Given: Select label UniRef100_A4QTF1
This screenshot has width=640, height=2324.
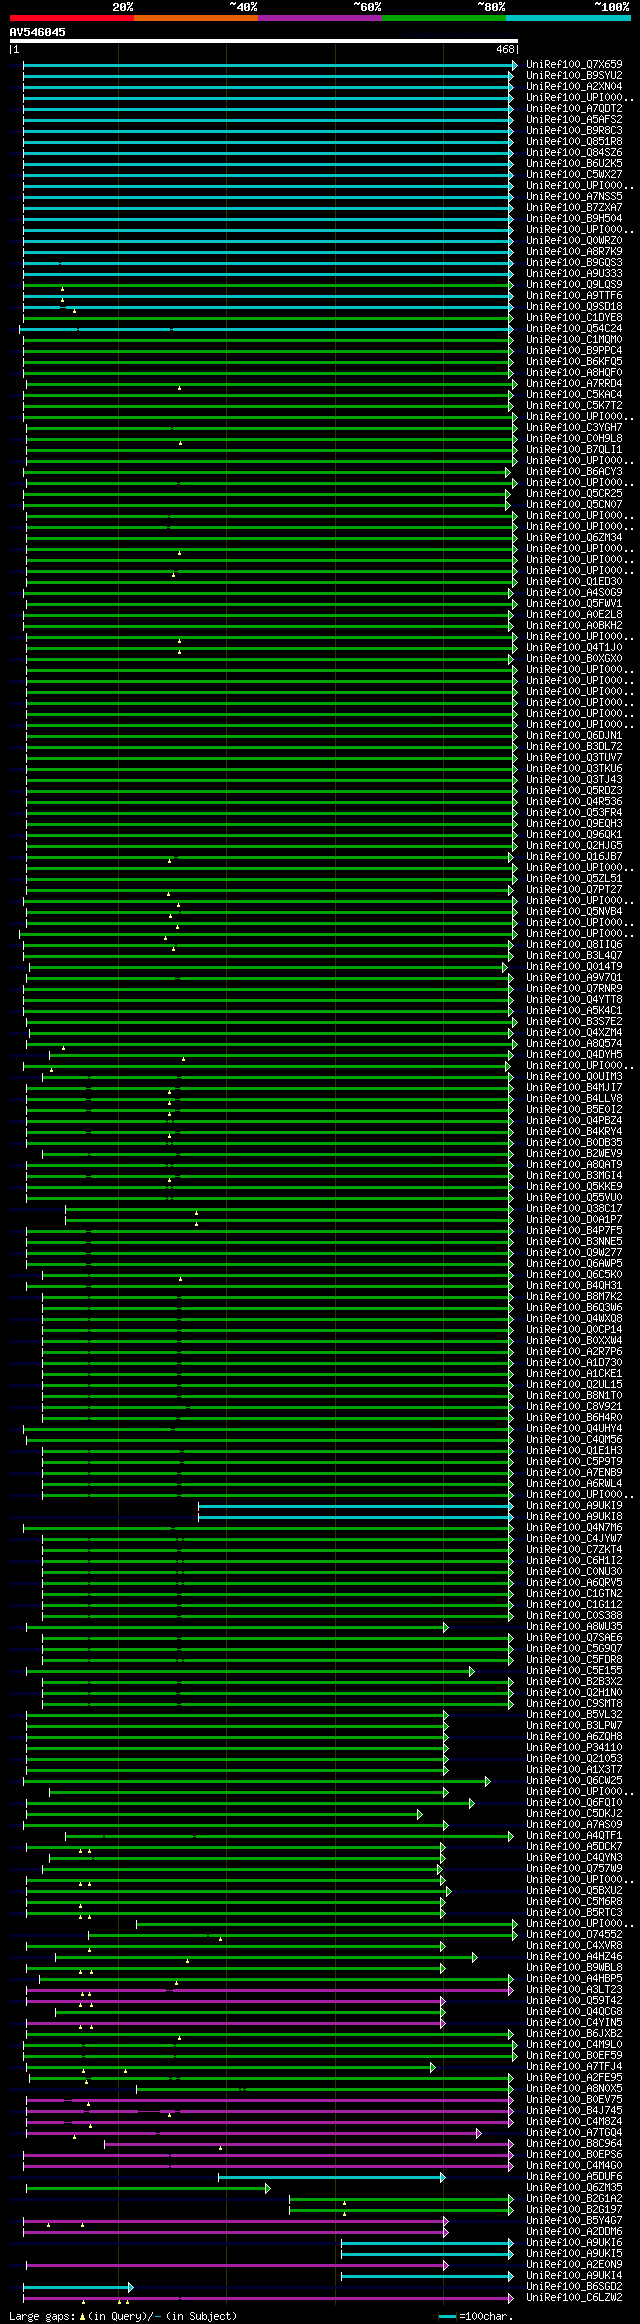Looking at the screenshot, I should coord(574,1836).
